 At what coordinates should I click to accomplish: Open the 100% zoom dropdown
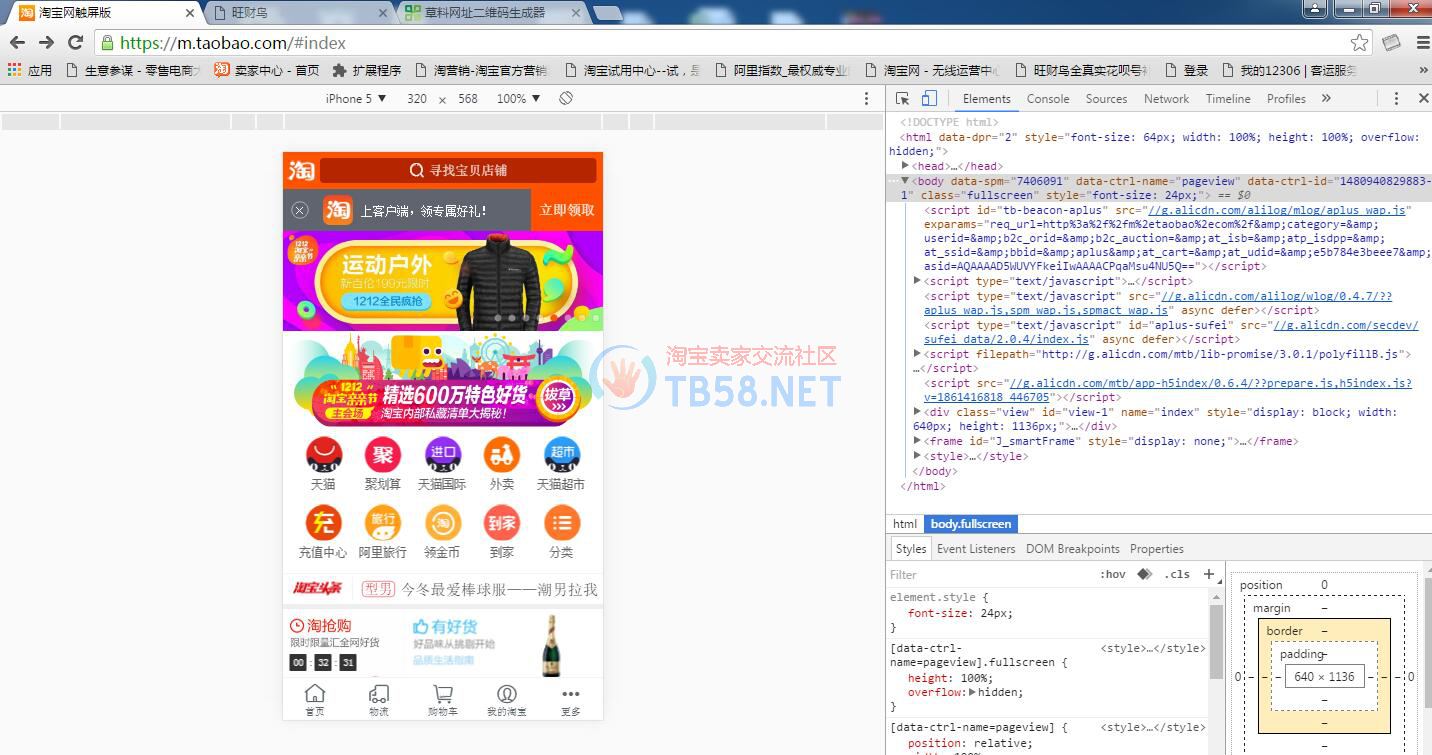pyautogui.click(x=518, y=98)
